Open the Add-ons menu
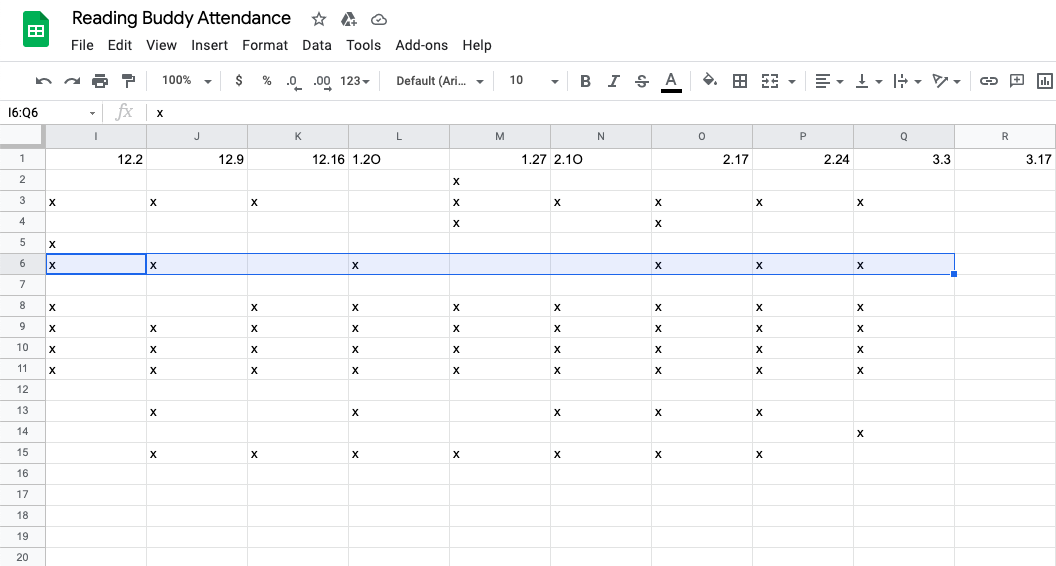This screenshot has height=566, width=1056. coord(421,45)
